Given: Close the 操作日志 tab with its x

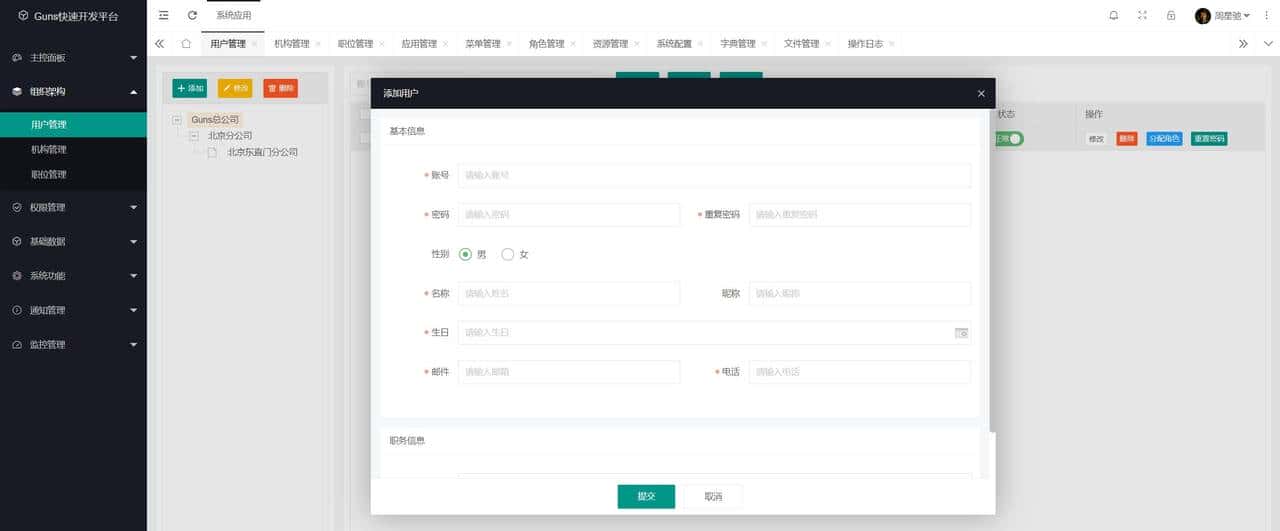Looking at the screenshot, I should [892, 44].
